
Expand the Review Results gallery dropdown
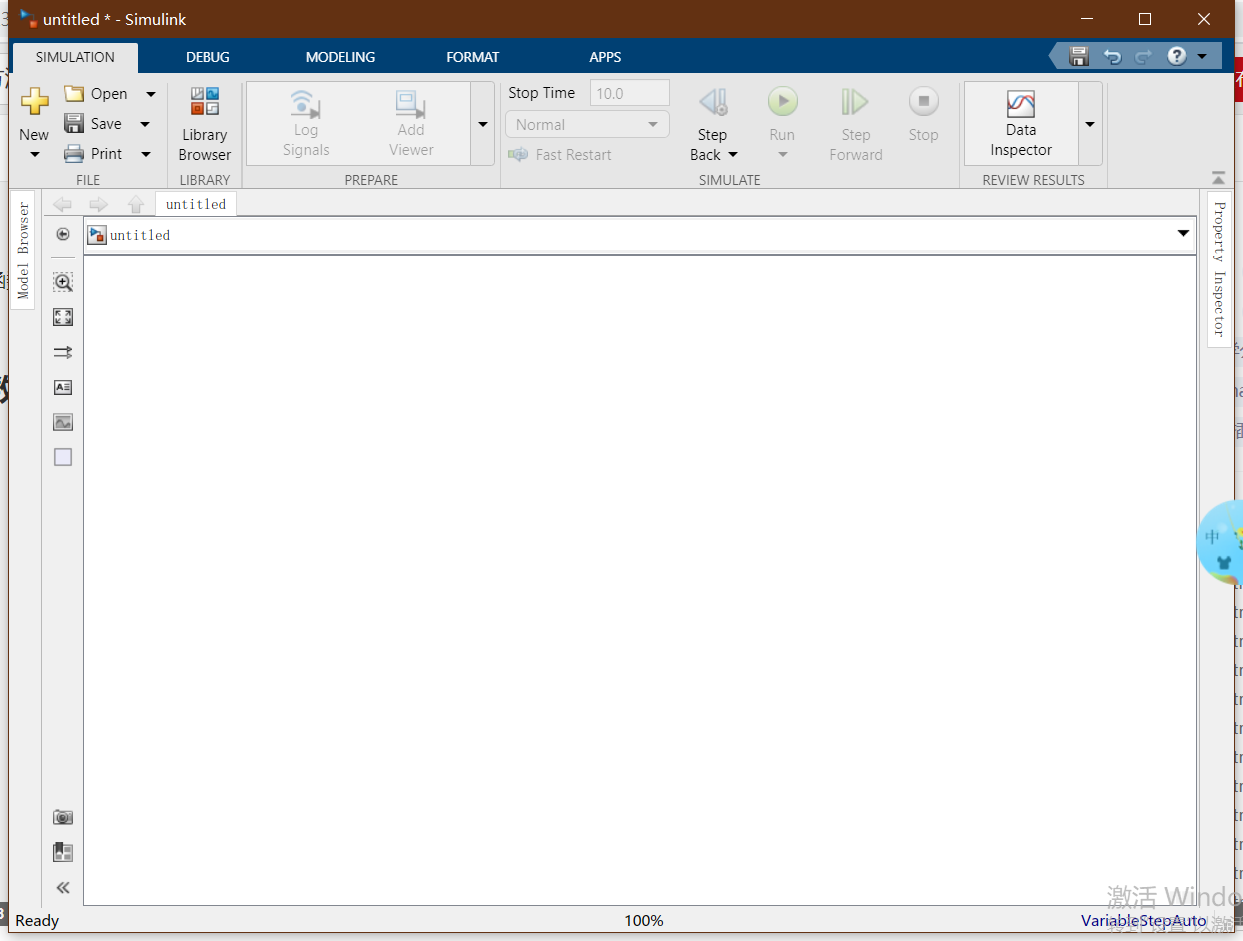[x=1090, y=124]
